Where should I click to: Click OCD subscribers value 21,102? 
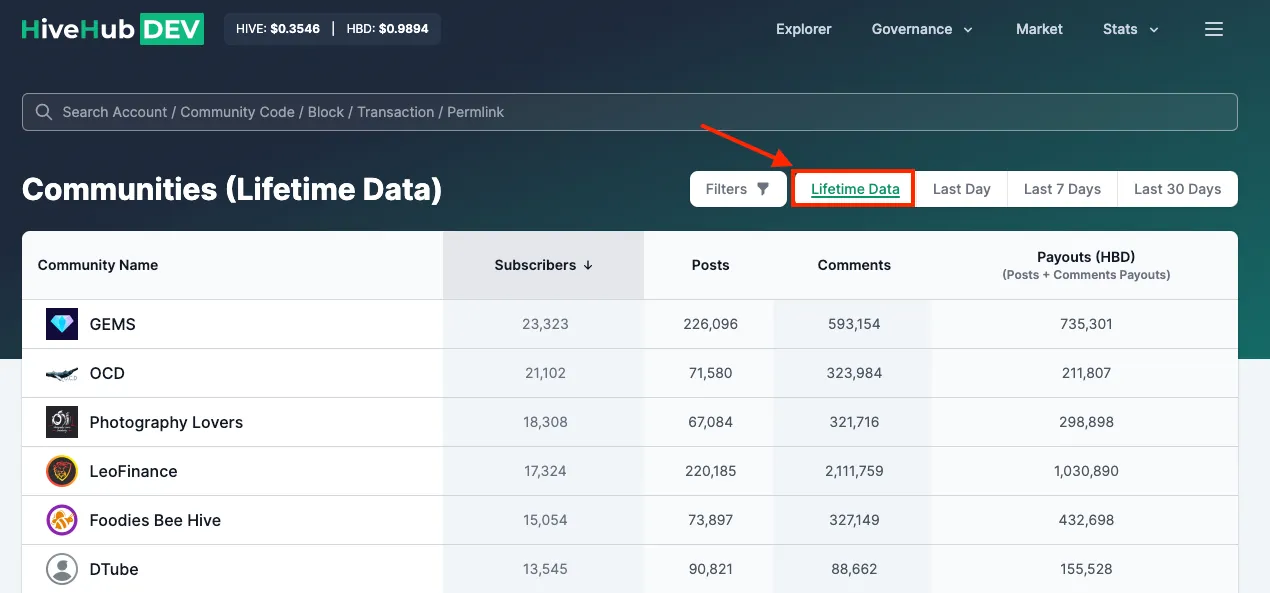[545, 373]
